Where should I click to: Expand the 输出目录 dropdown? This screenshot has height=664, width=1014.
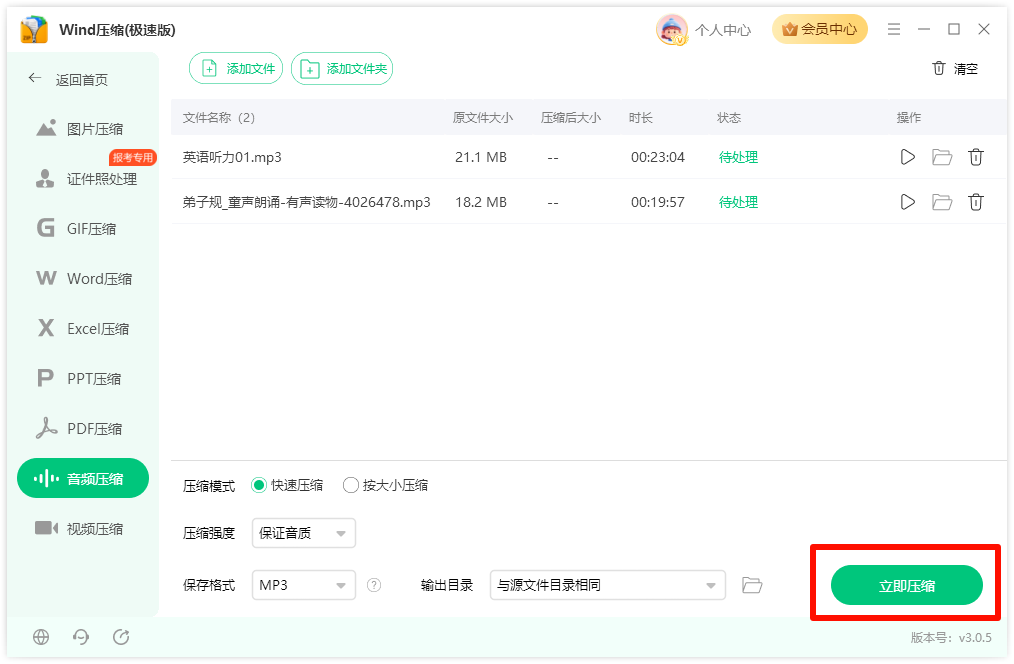[607, 585]
